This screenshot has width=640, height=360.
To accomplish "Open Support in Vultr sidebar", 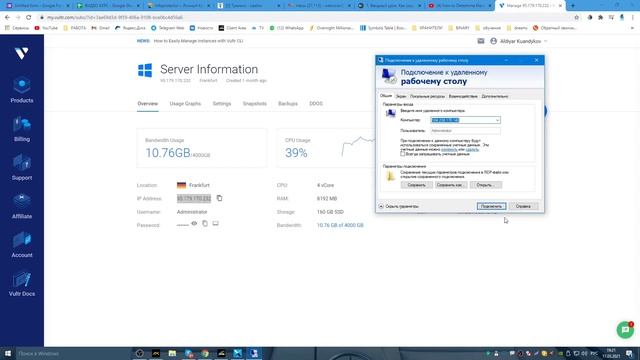I will tap(22, 167).
